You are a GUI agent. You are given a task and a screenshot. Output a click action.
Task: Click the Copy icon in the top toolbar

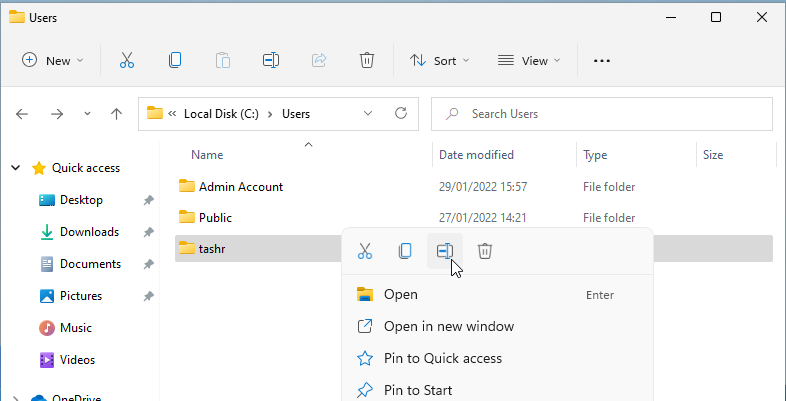tap(175, 60)
